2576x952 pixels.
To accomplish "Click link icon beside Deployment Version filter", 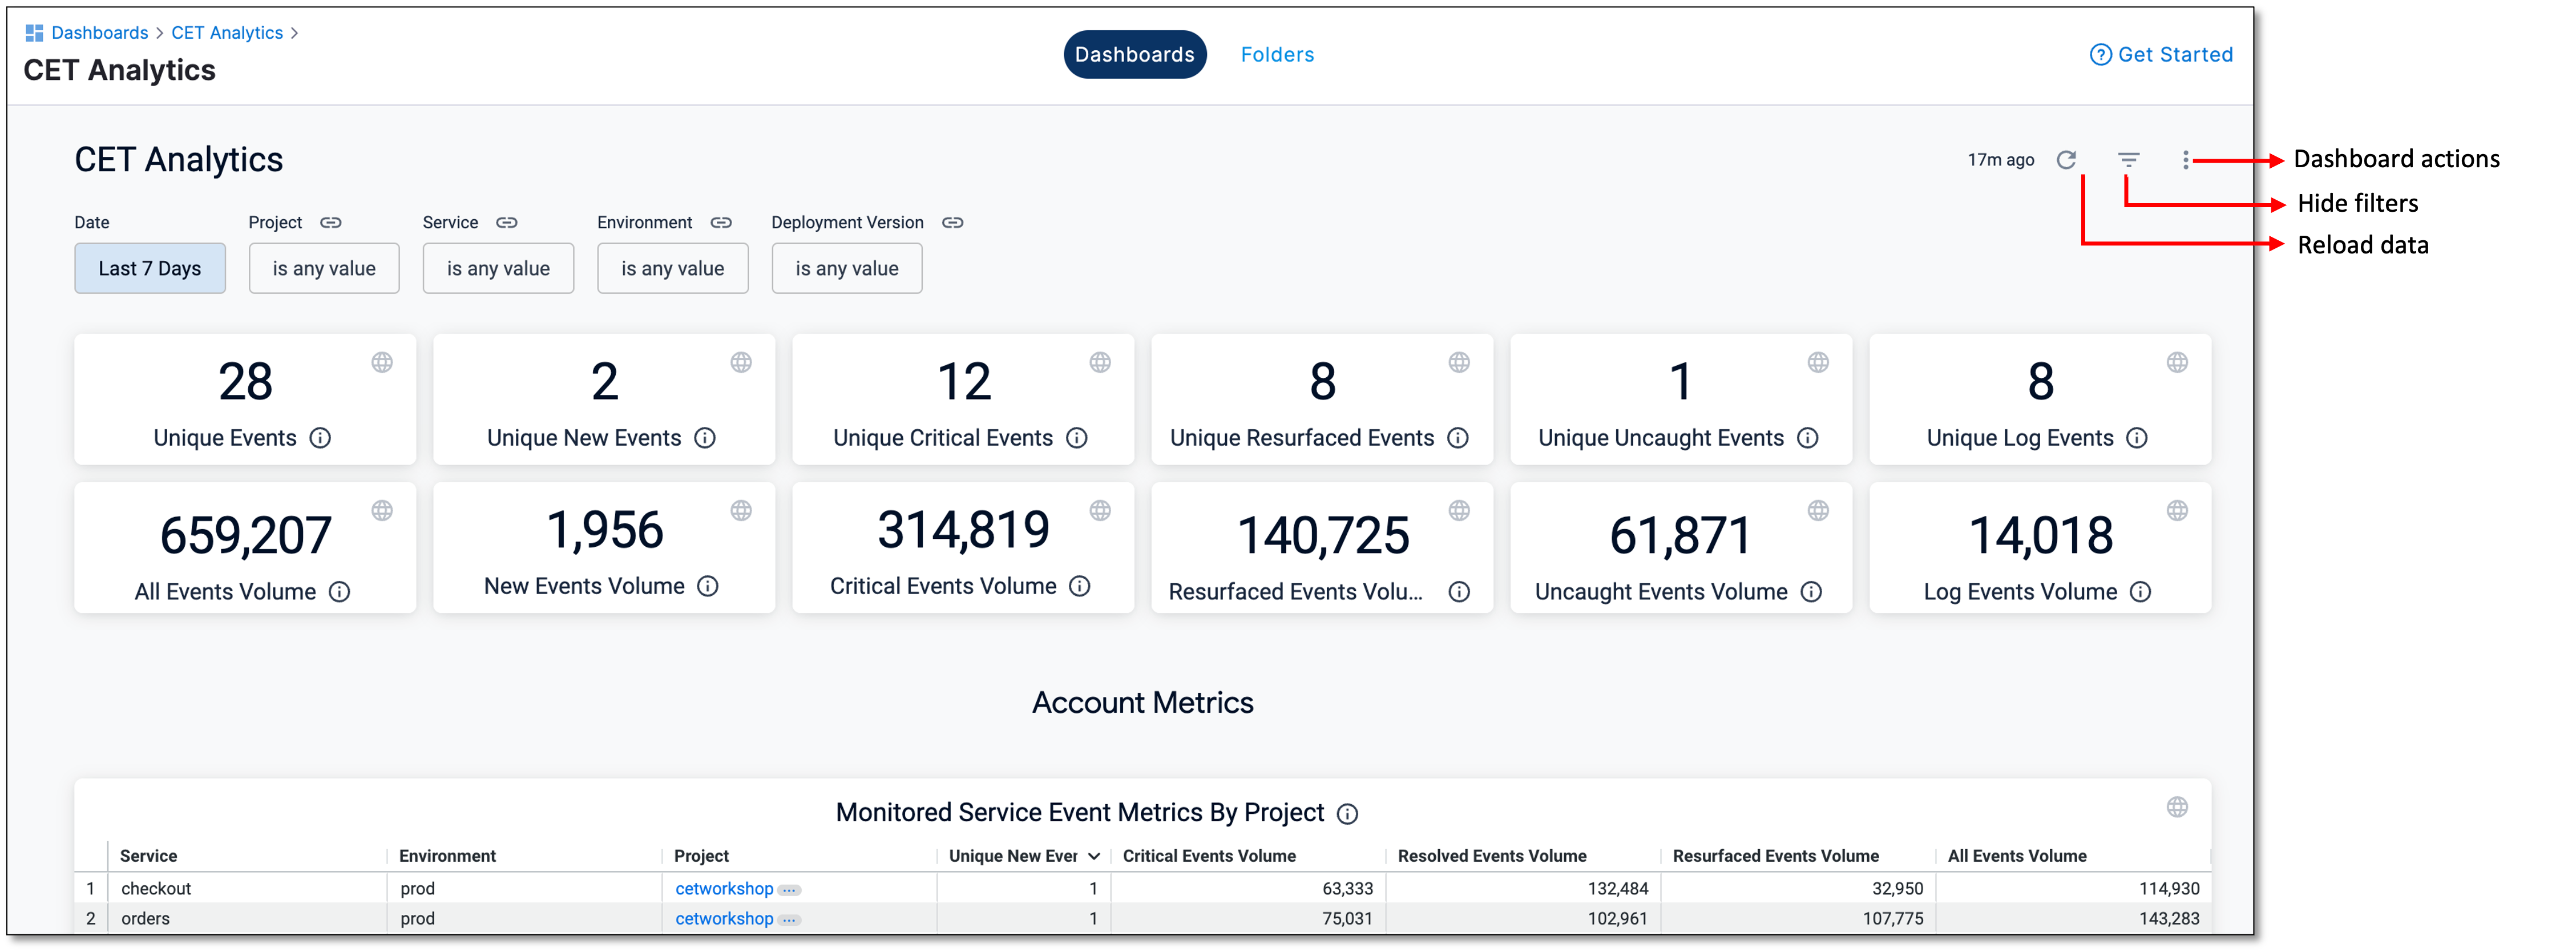I will 952,222.
